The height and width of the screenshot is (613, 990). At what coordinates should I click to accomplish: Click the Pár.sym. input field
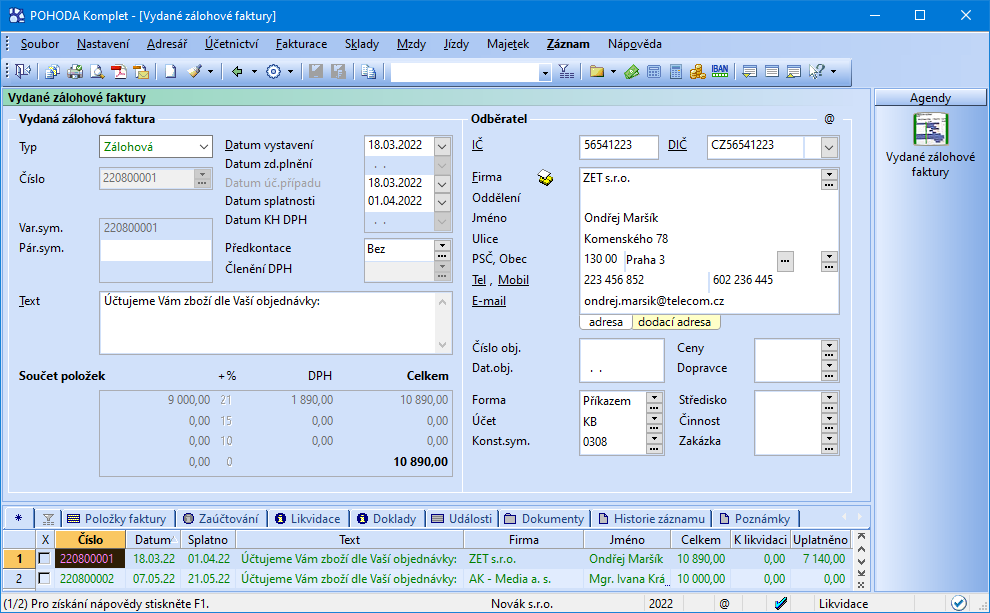(156, 249)
